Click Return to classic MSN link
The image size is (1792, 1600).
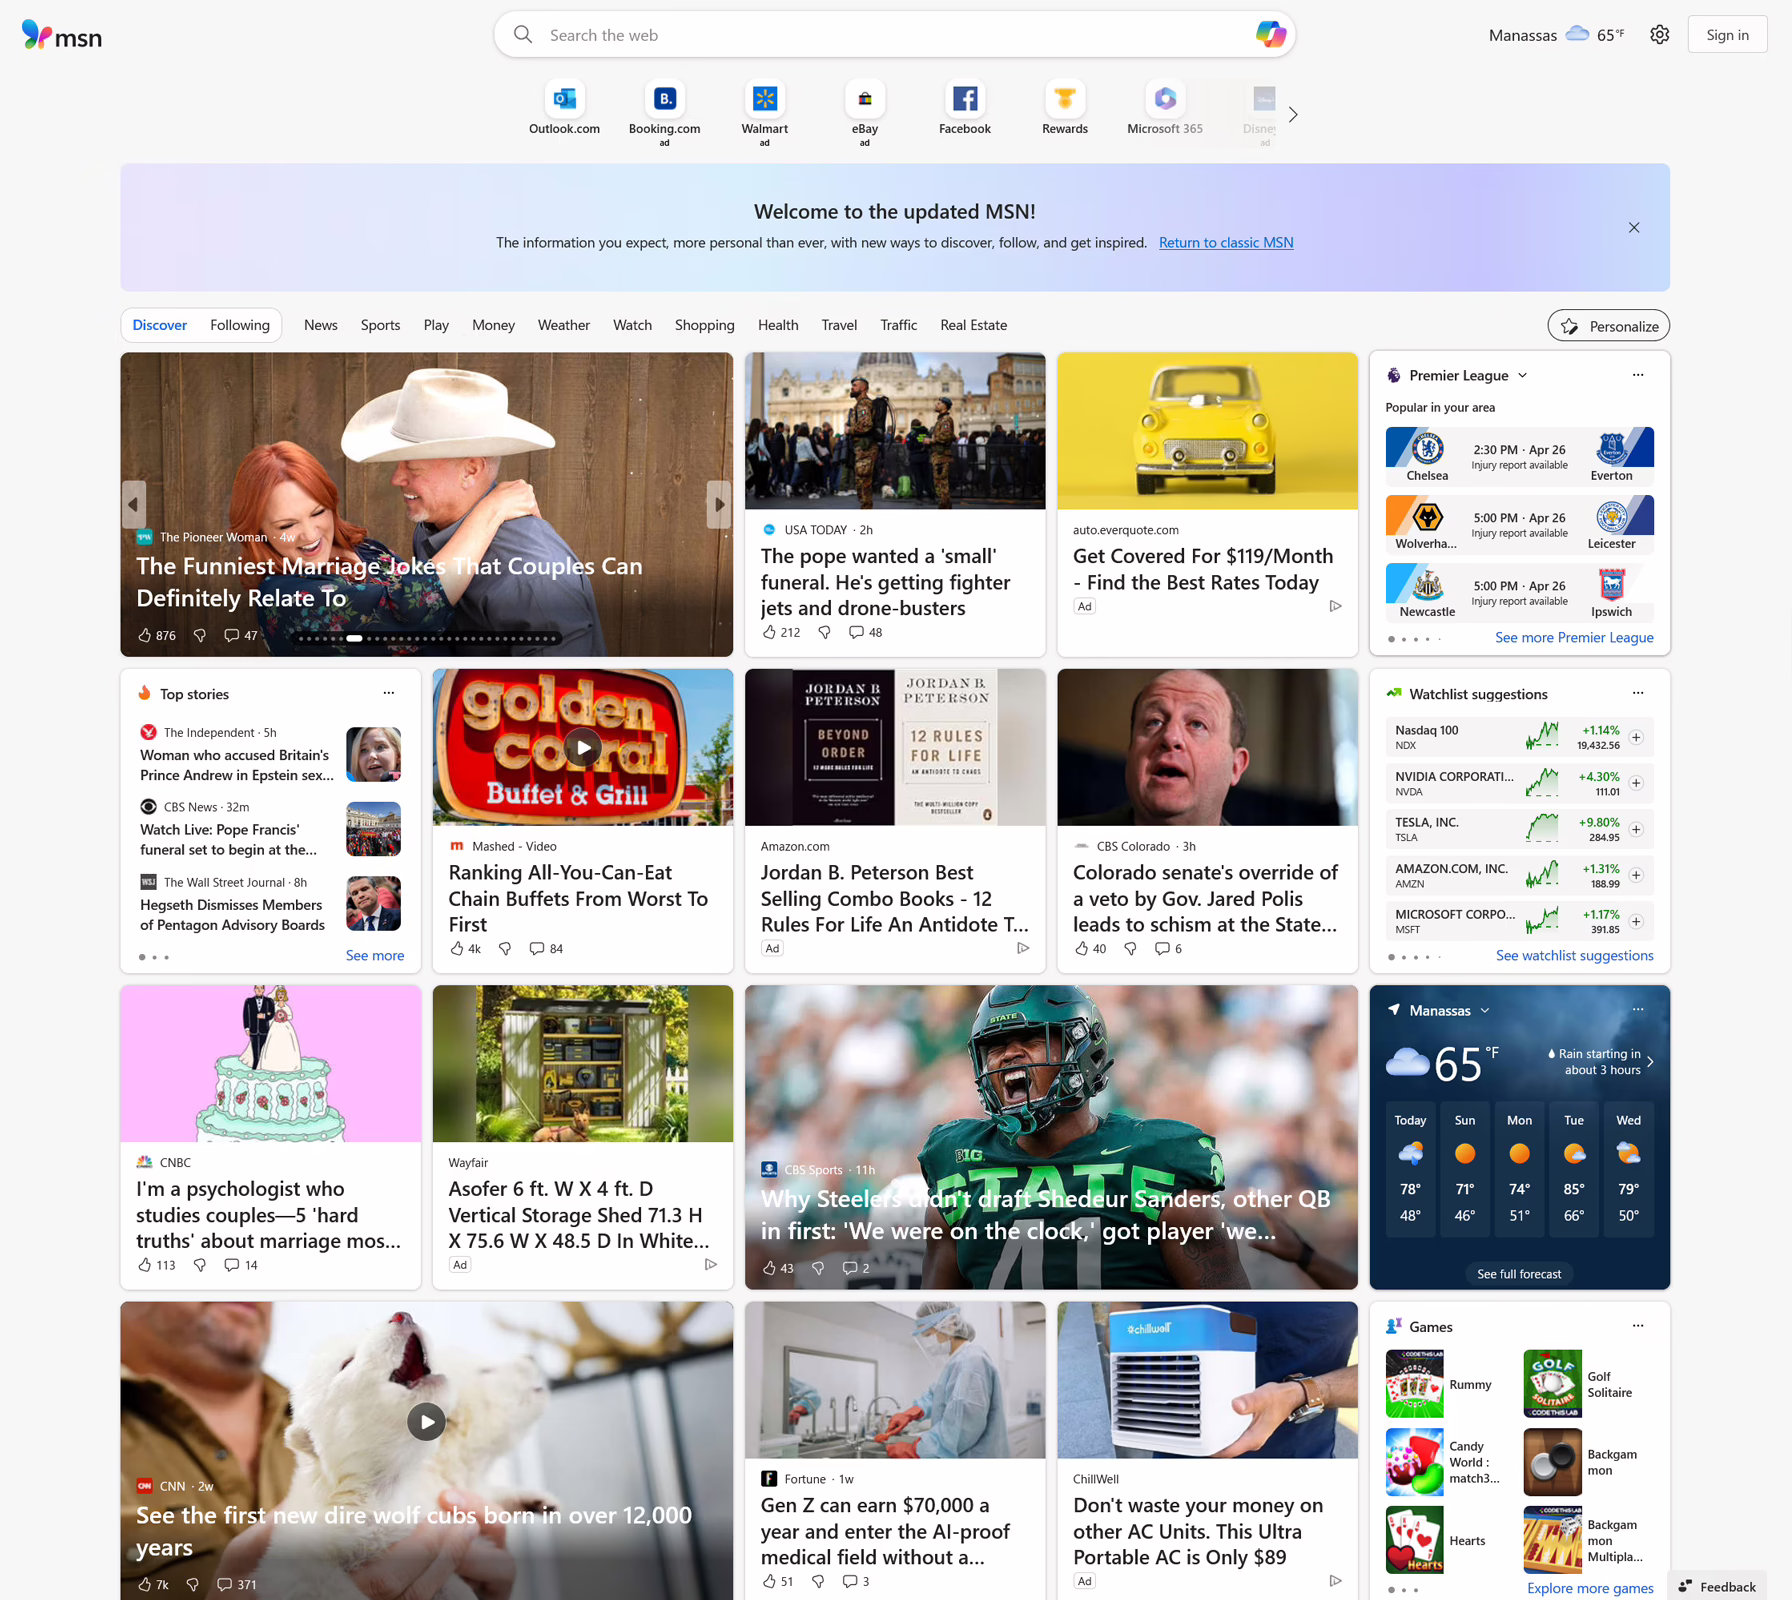coord(1226,243)
